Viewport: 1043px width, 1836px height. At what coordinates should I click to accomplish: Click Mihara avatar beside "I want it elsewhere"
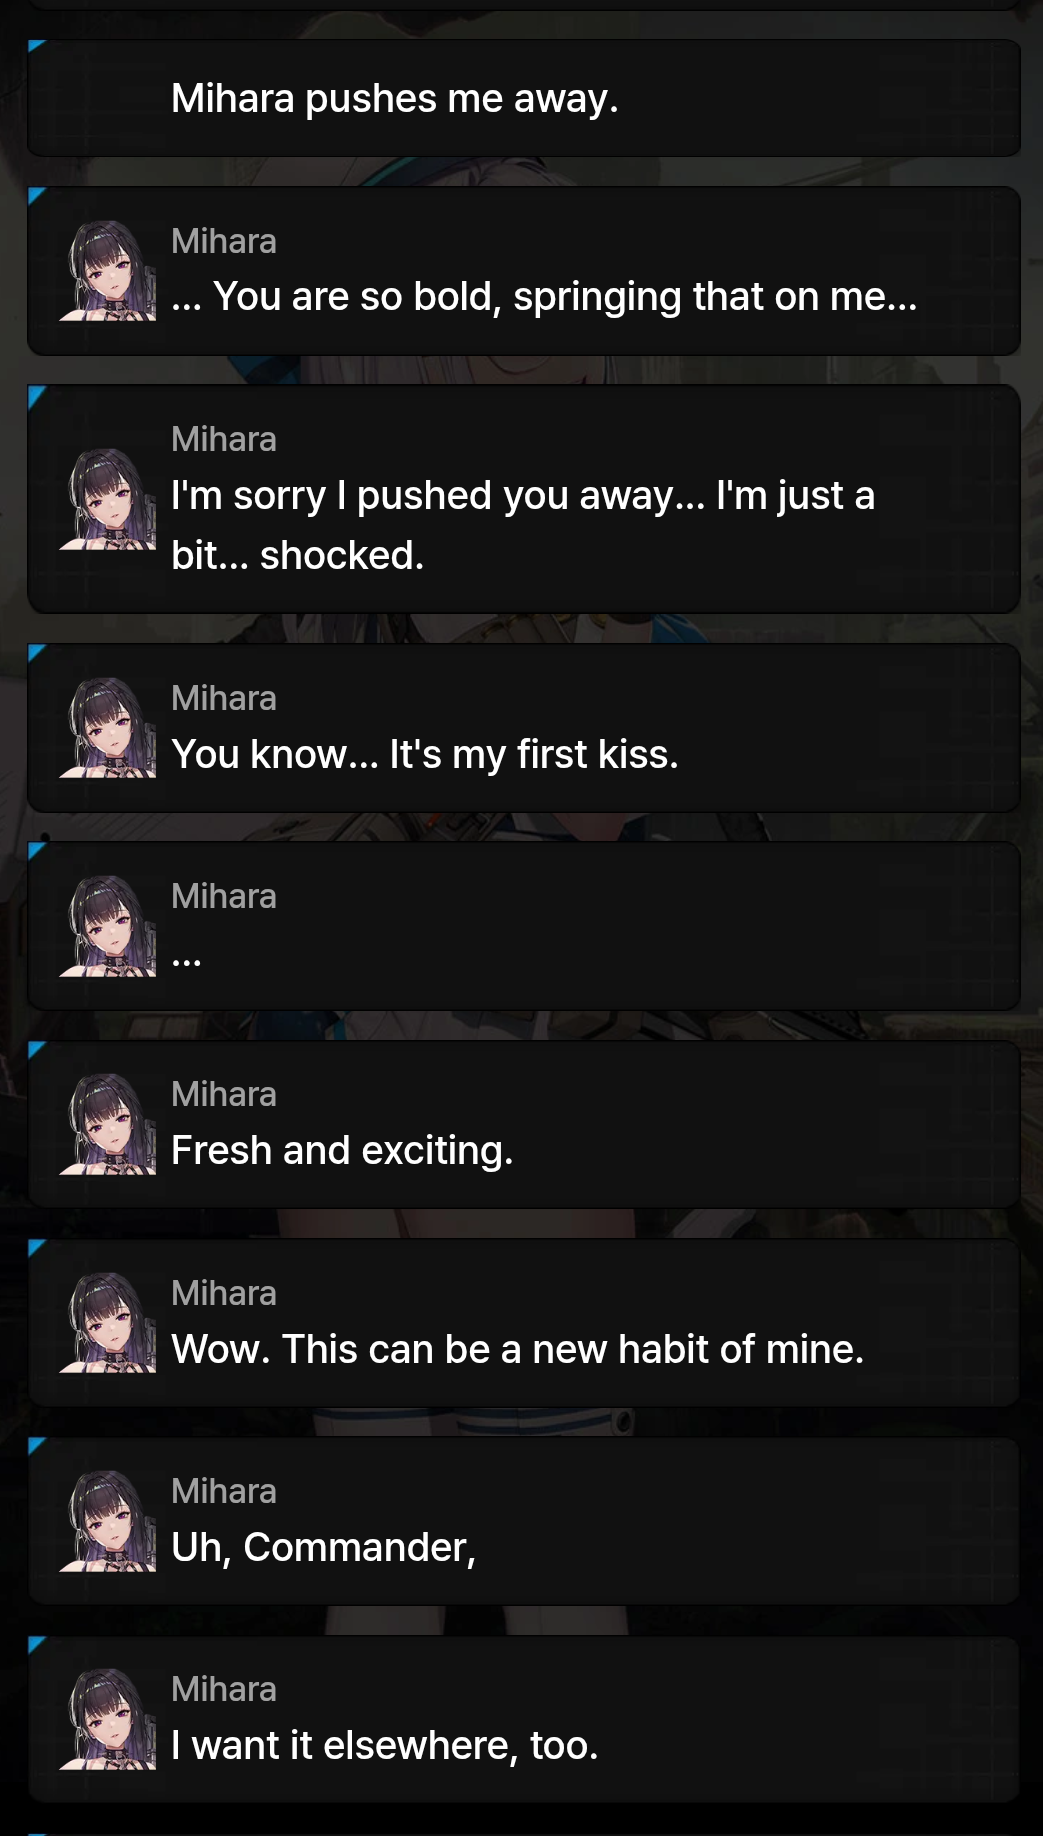tap(108, 1719)
